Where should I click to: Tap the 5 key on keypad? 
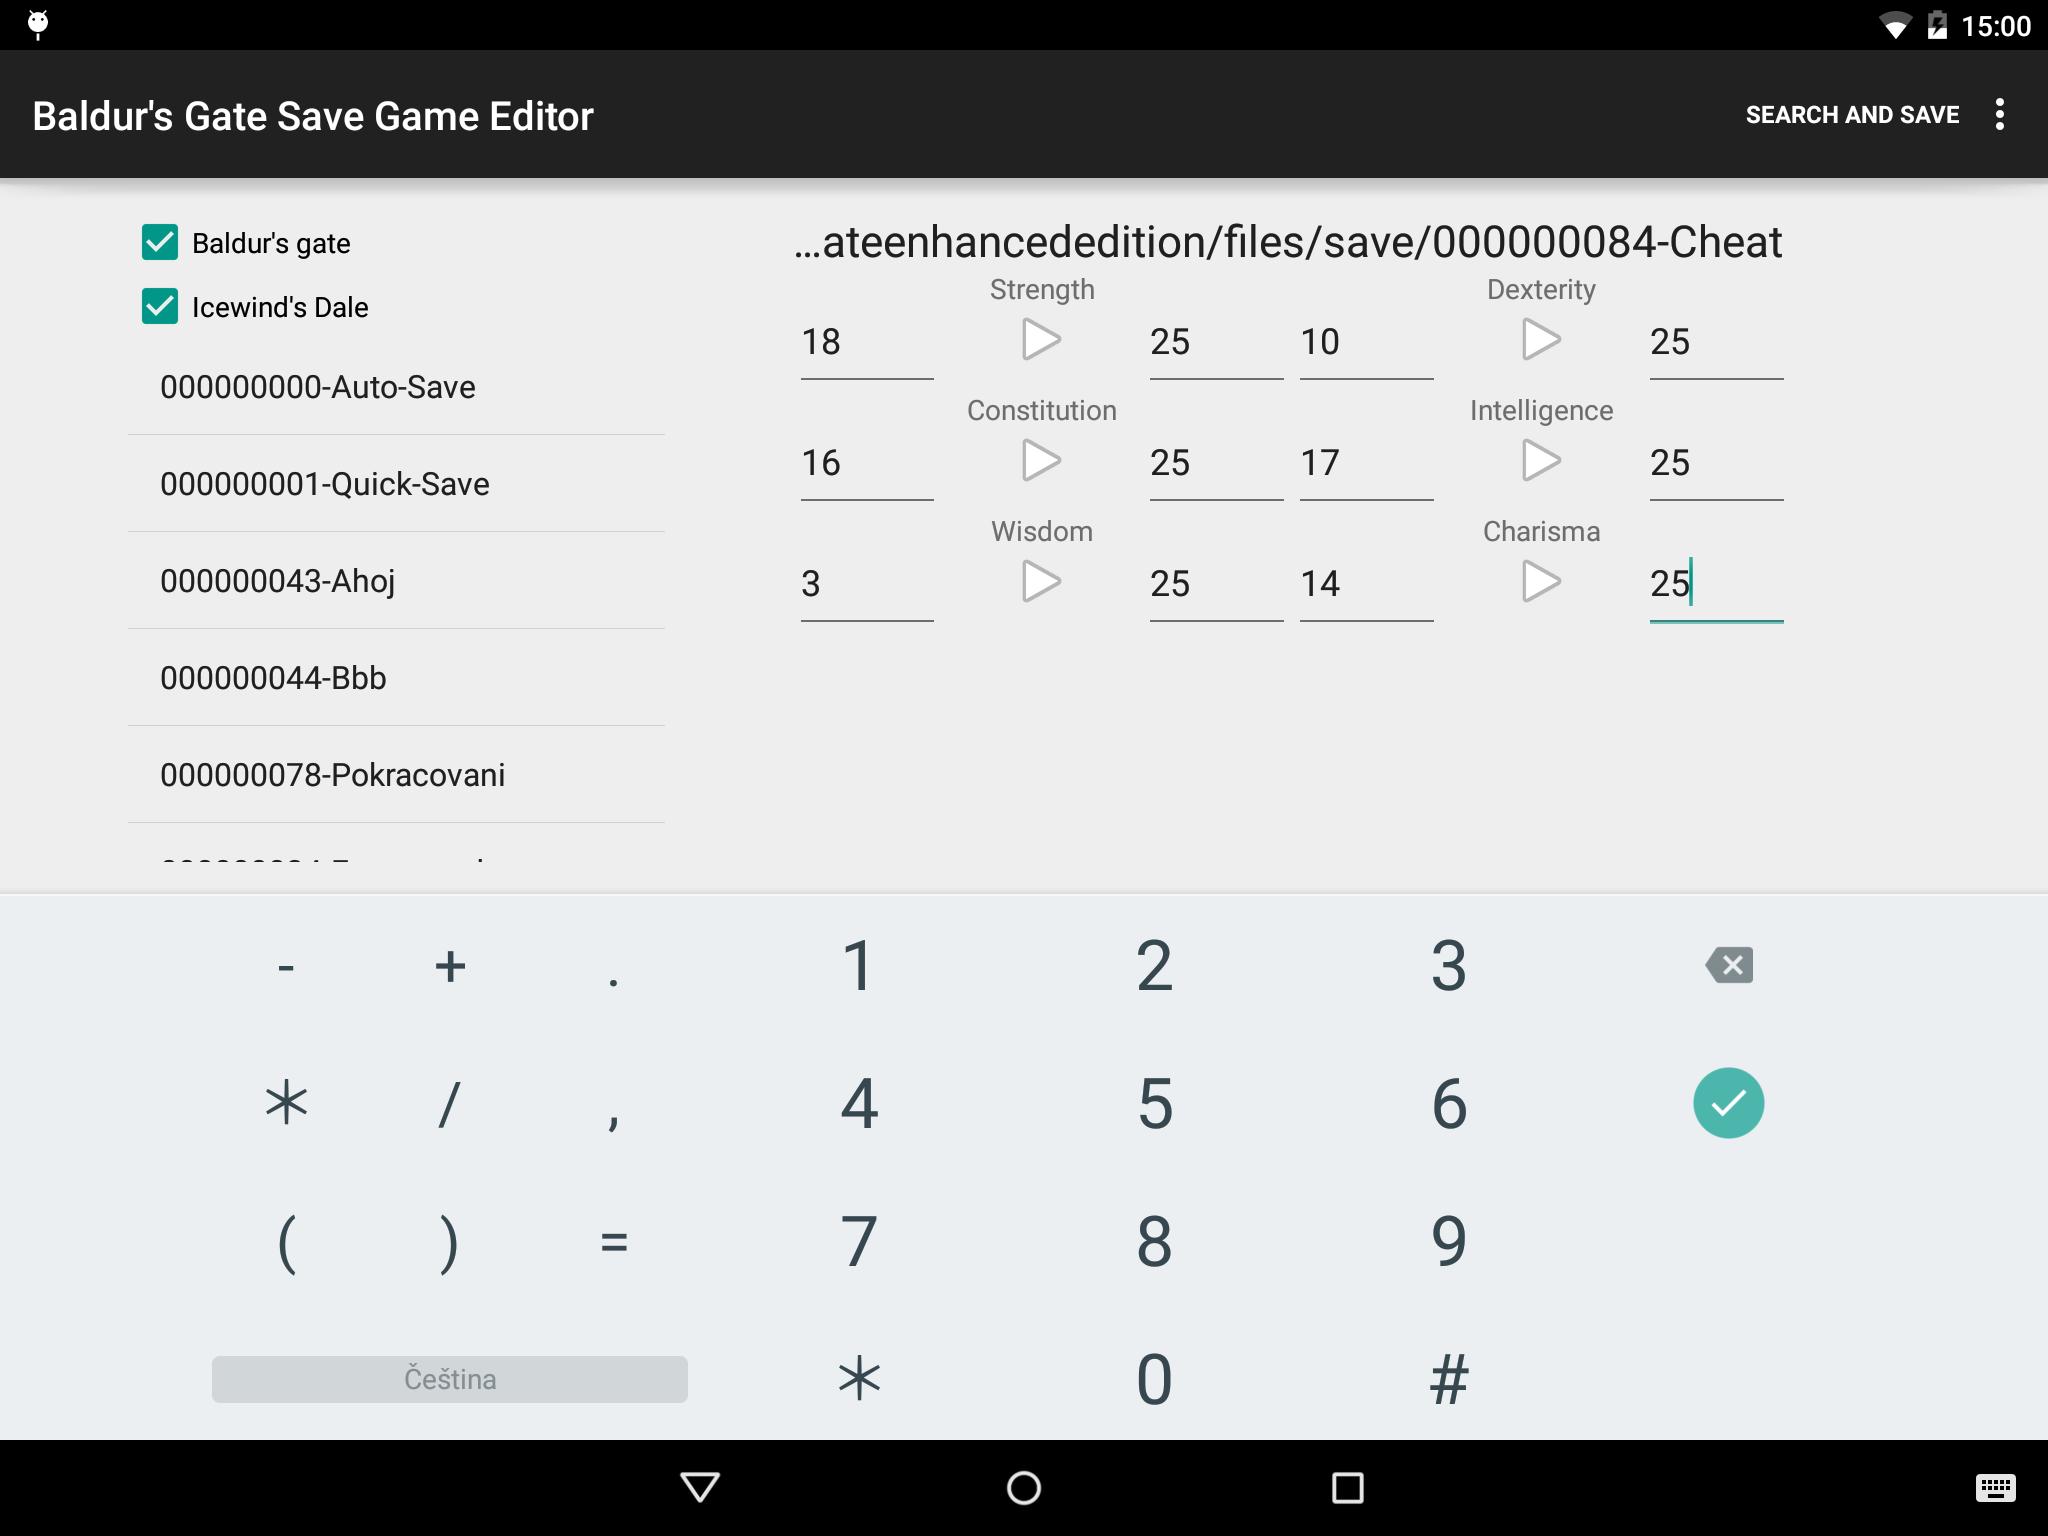[1154, 1104]
